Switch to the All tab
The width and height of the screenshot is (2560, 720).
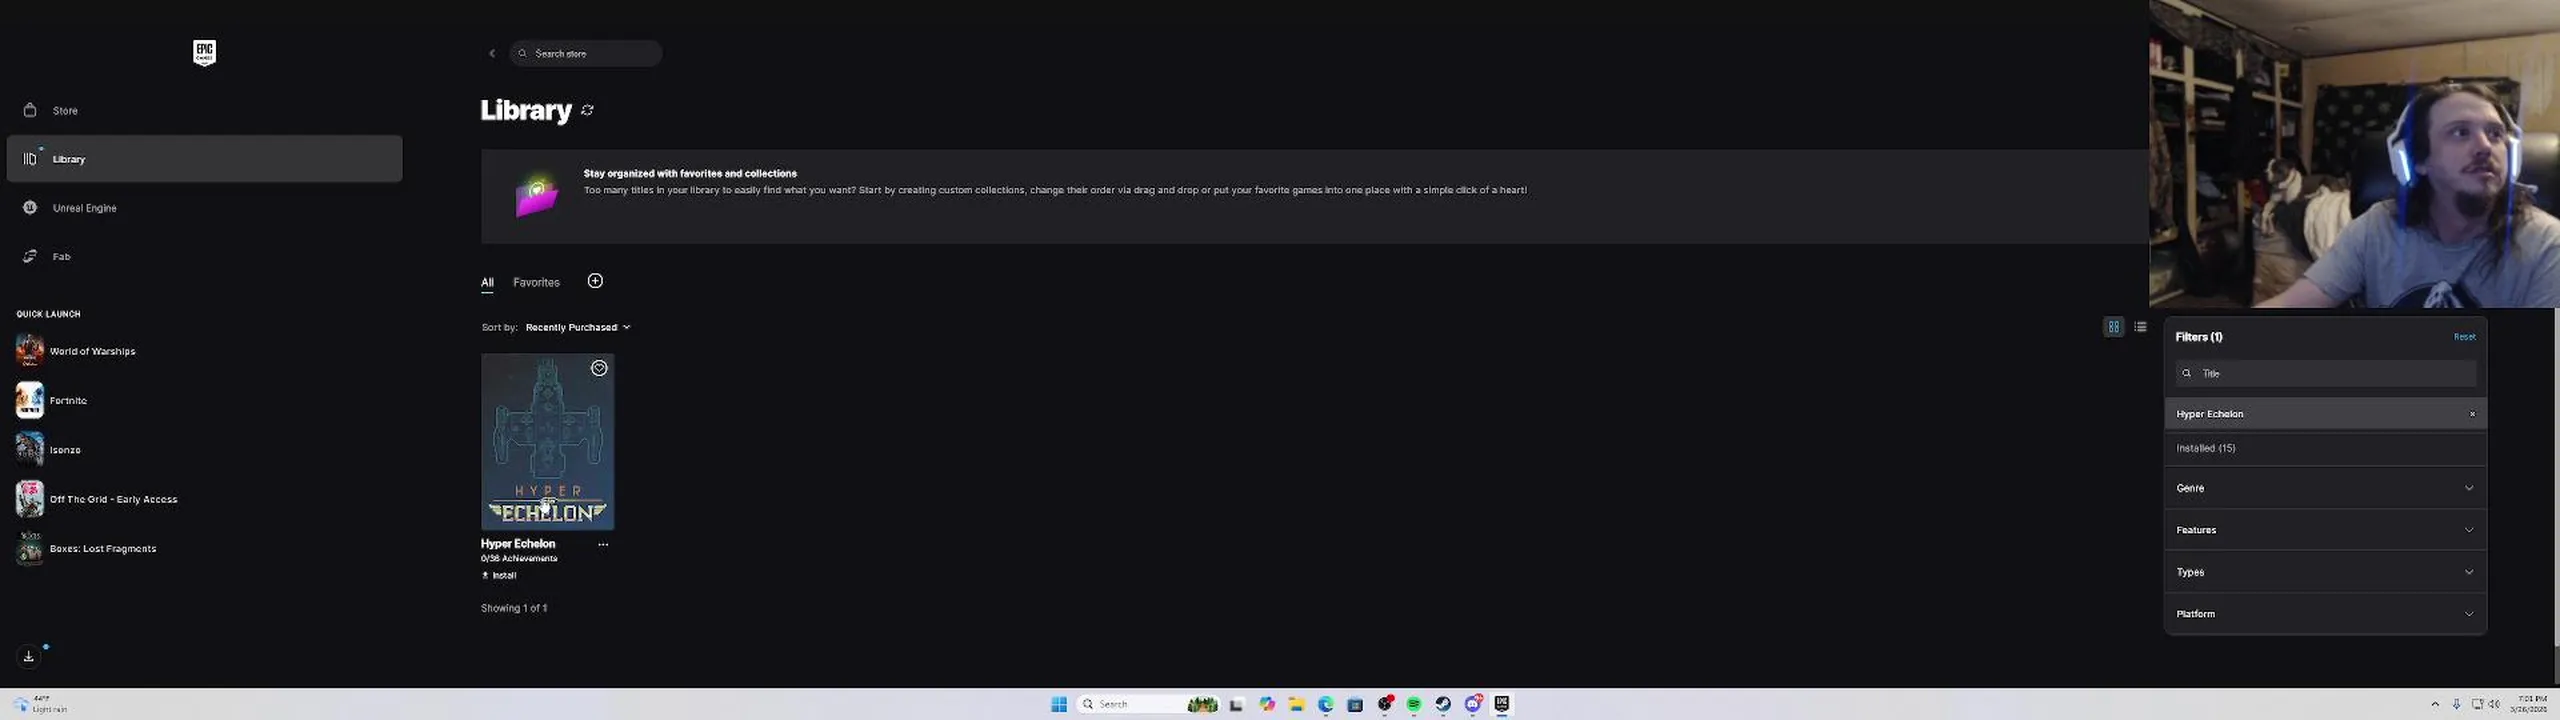pyautogui.click(x=487, y=283)
